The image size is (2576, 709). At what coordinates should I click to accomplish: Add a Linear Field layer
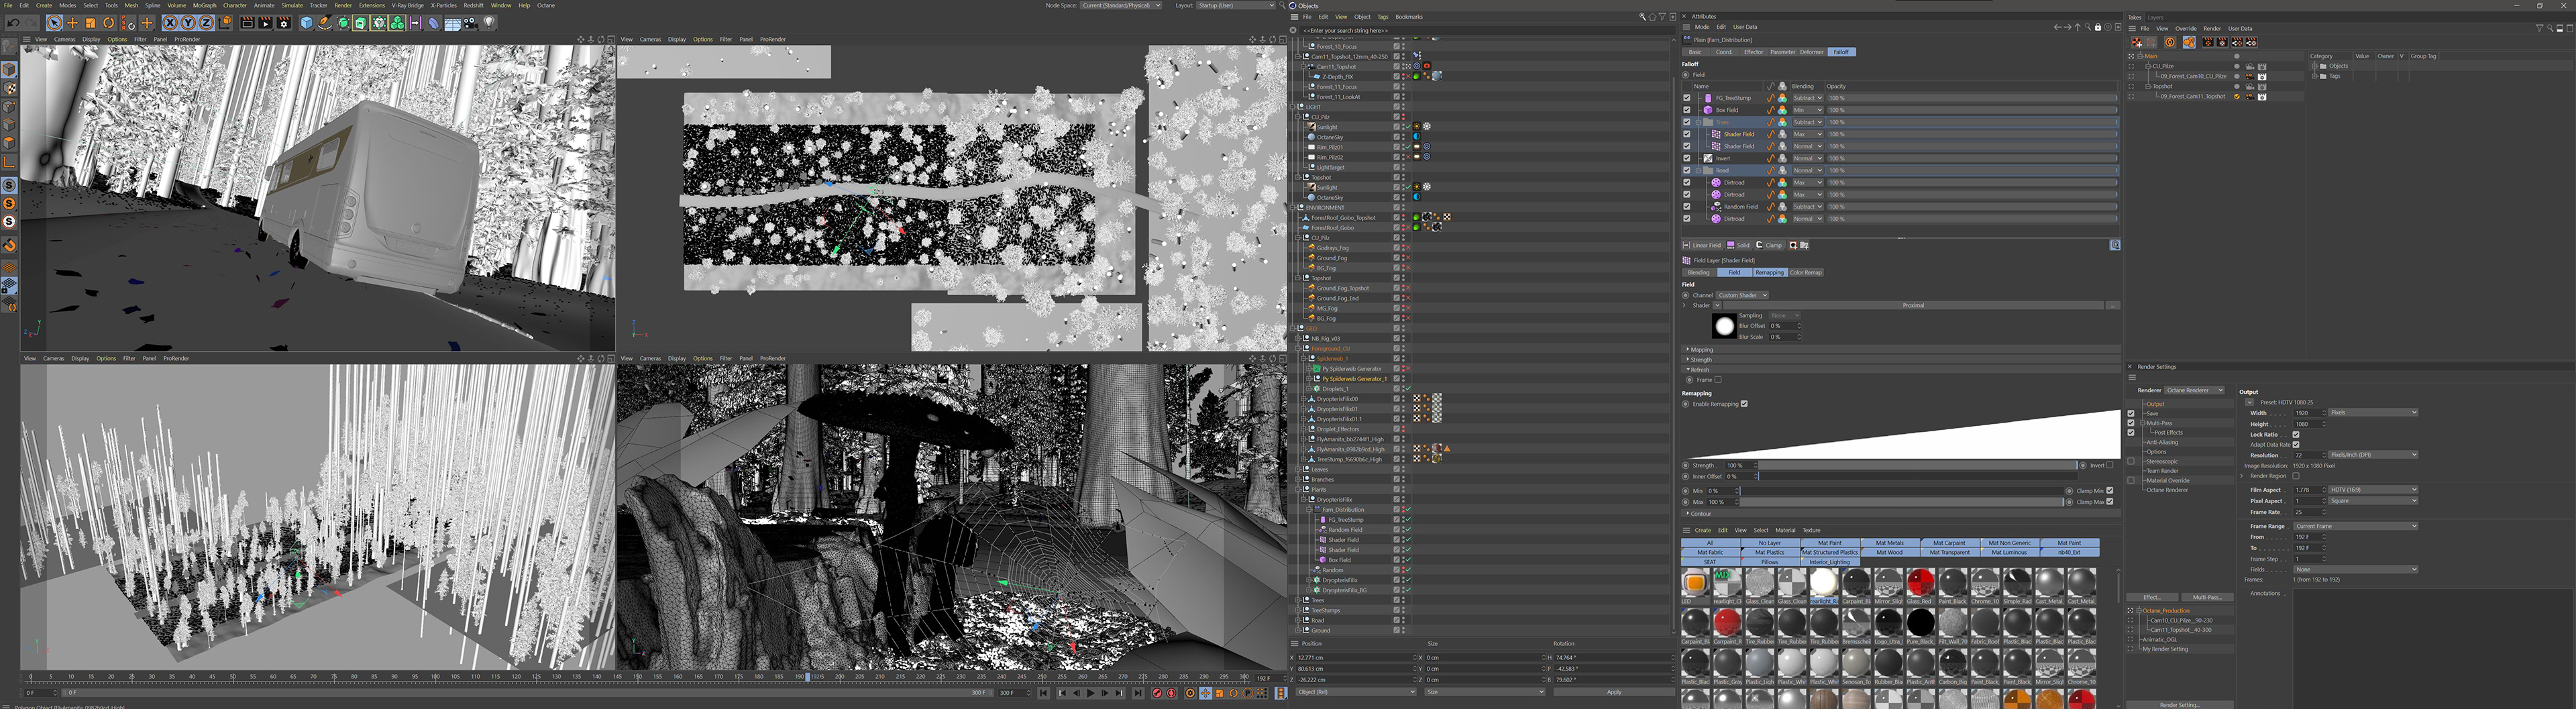pos(1702,245)
